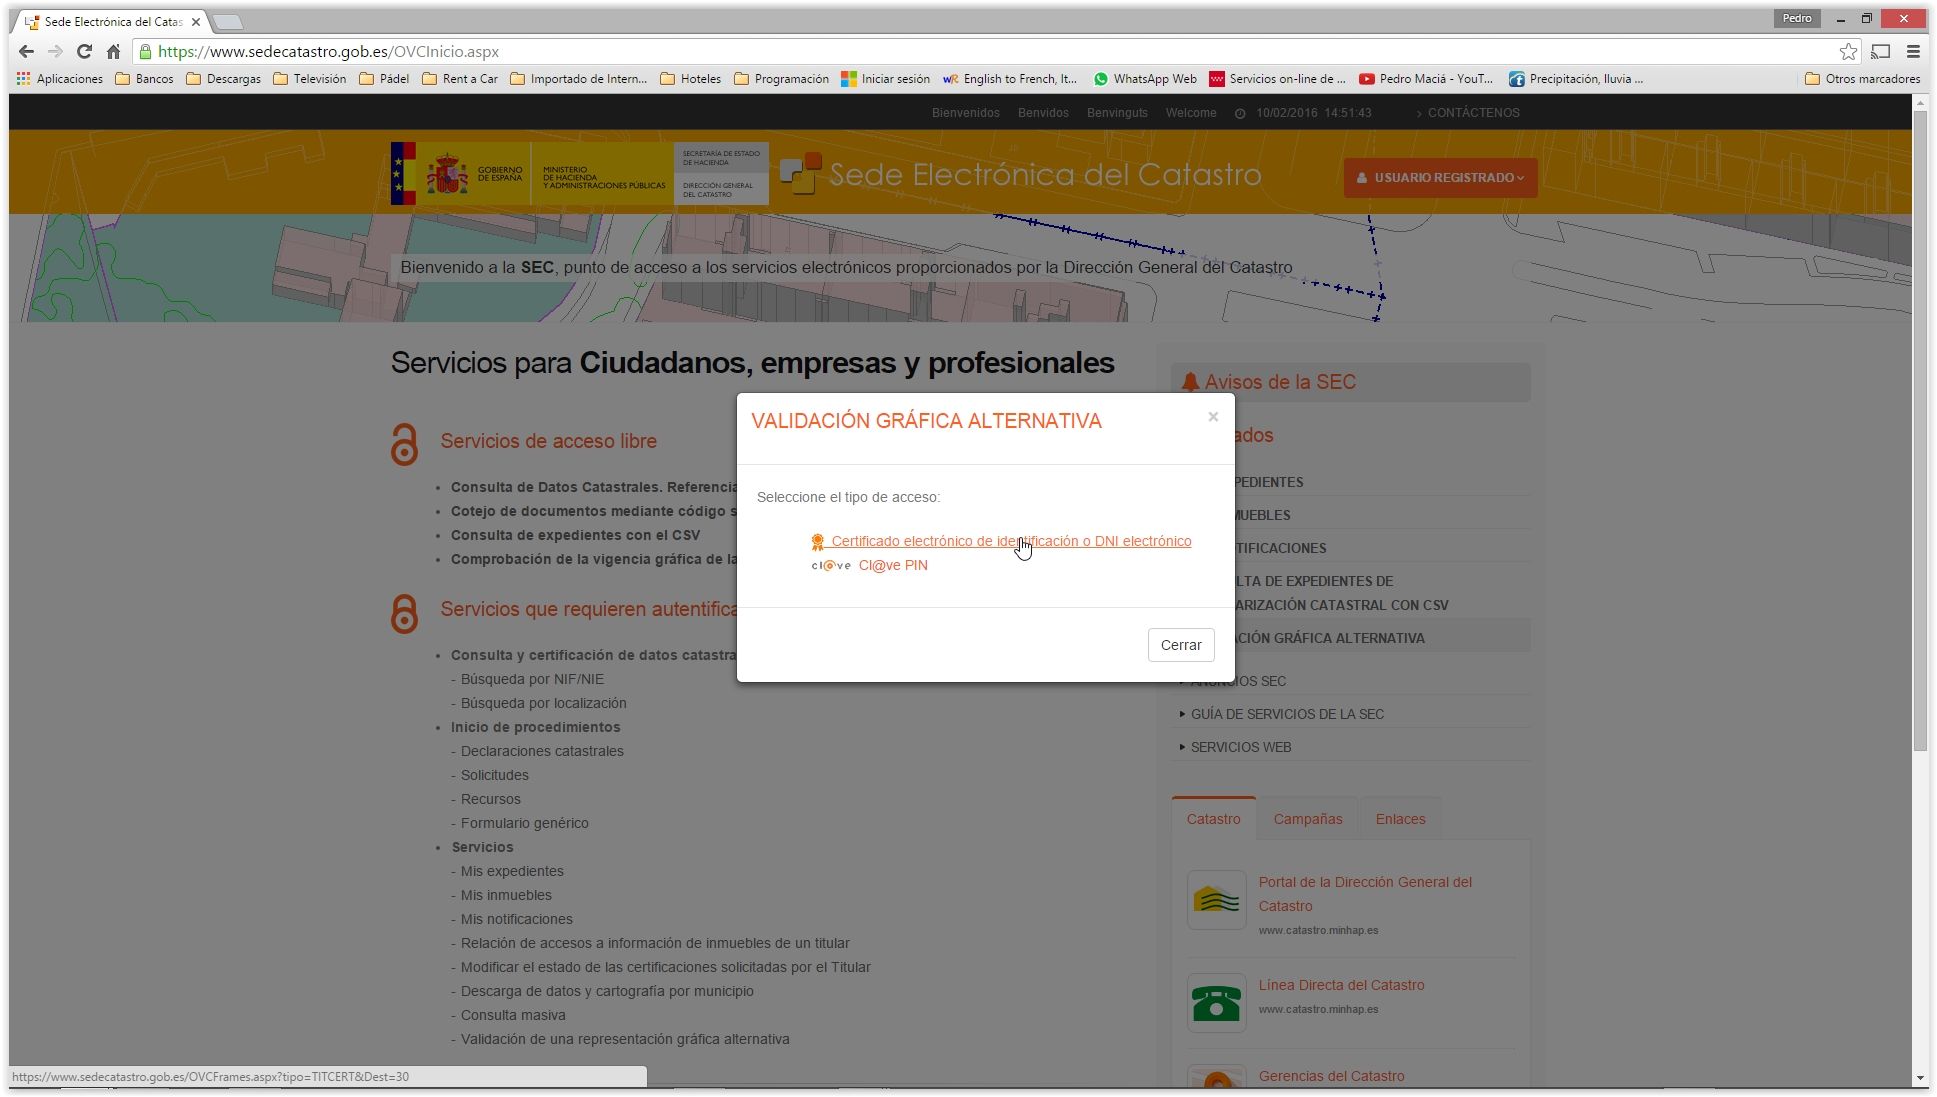Open the Descargas bookmarks folder

click(224, 79)
